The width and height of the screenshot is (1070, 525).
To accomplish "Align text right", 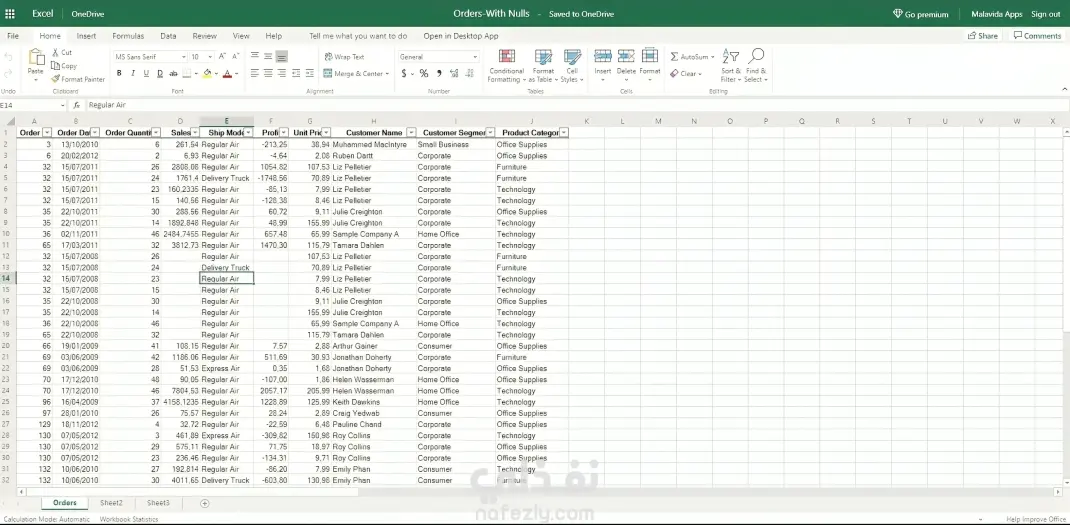I will [282, 73].
